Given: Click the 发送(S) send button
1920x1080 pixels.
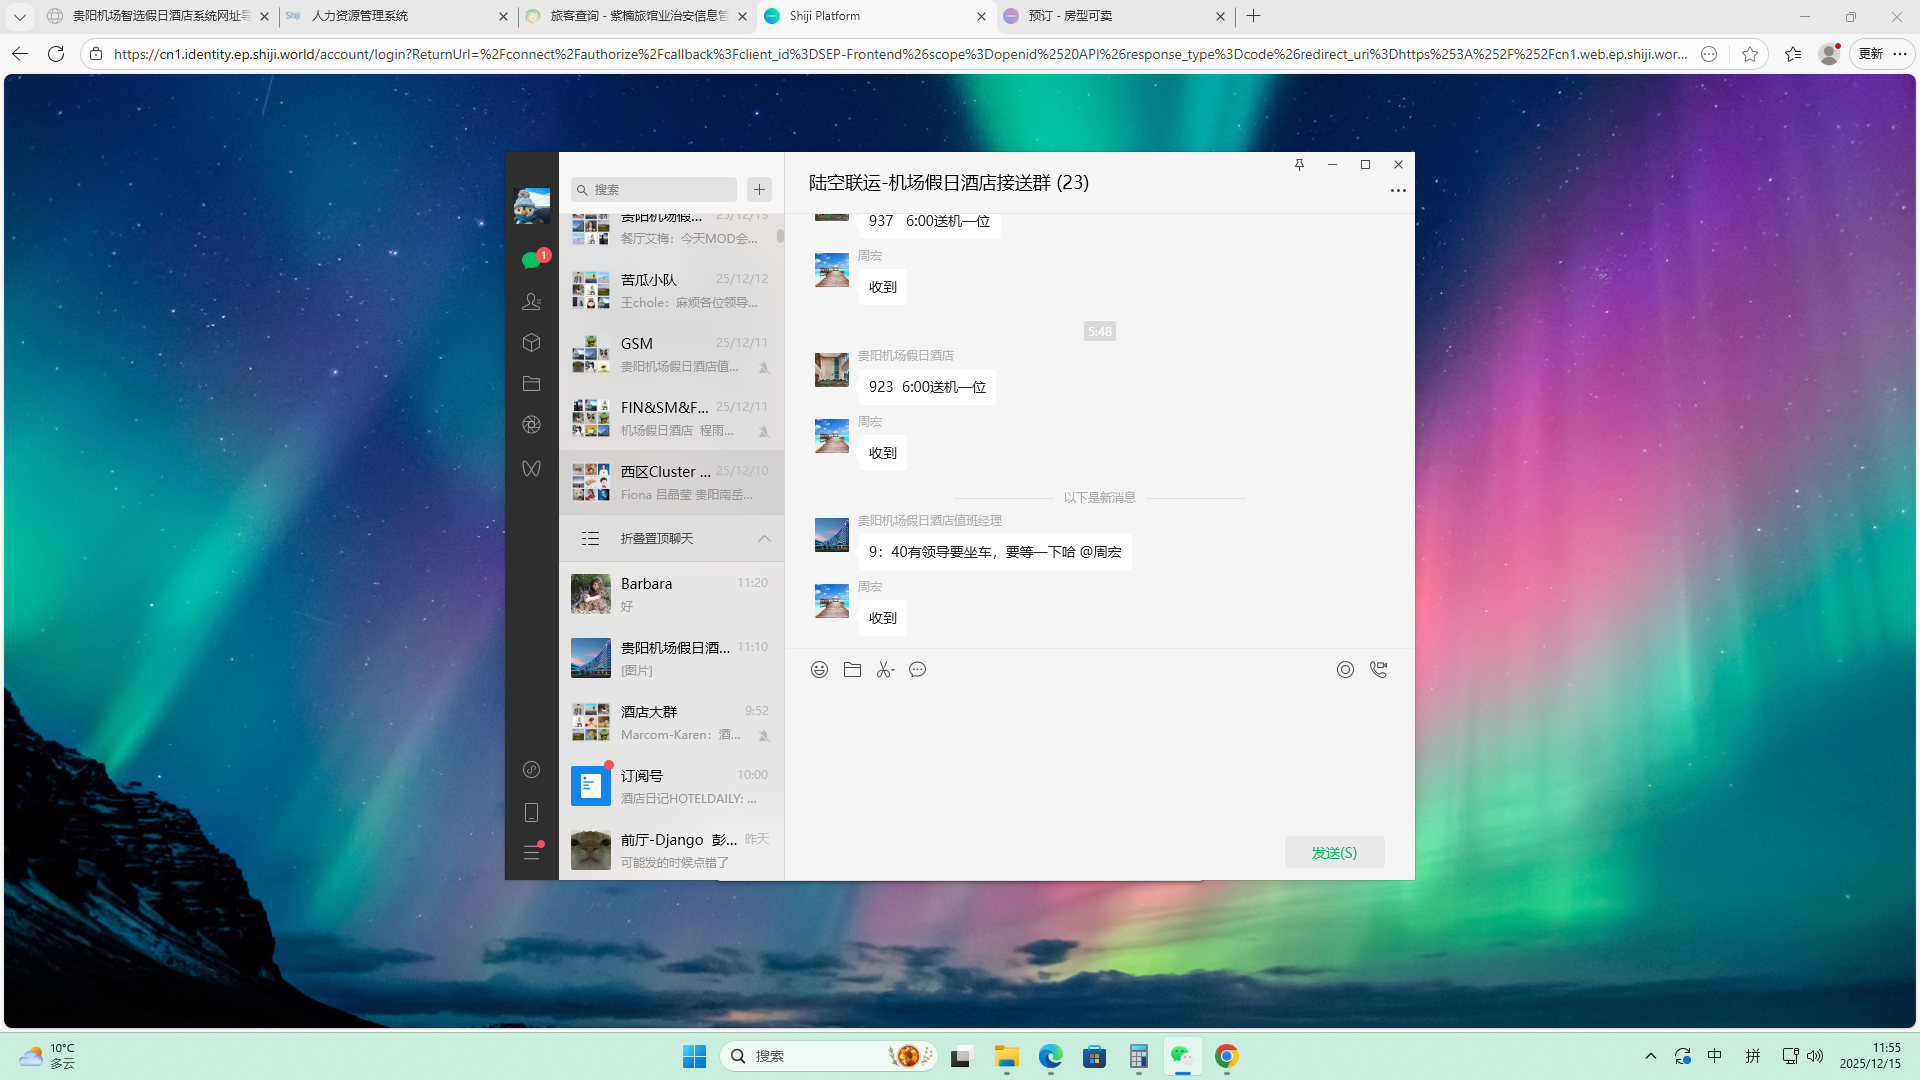Looking at the screenshot, I should click(x=1334, y=852).
